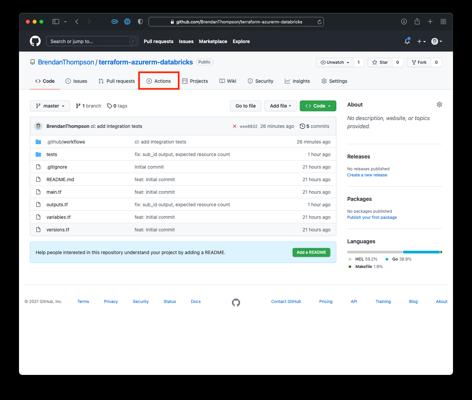
Task: Switch to the repository Issues tab
Action: pos(76,81)
